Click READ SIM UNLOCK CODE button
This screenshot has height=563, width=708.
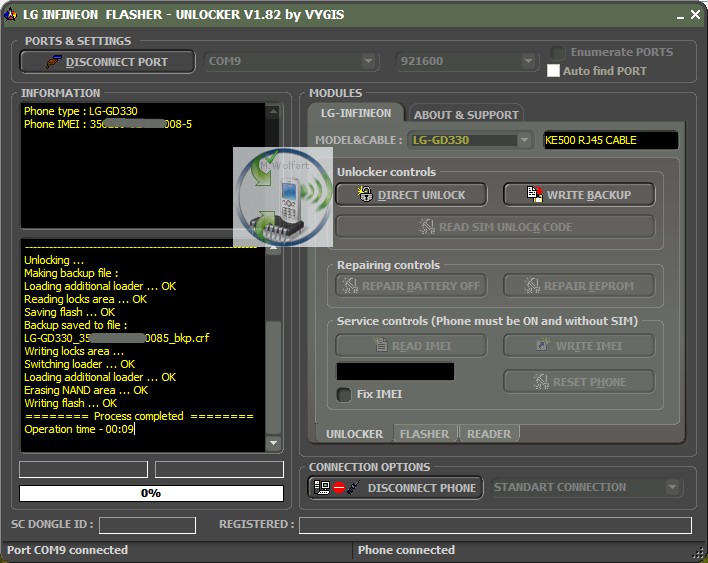tap(495, 227)
